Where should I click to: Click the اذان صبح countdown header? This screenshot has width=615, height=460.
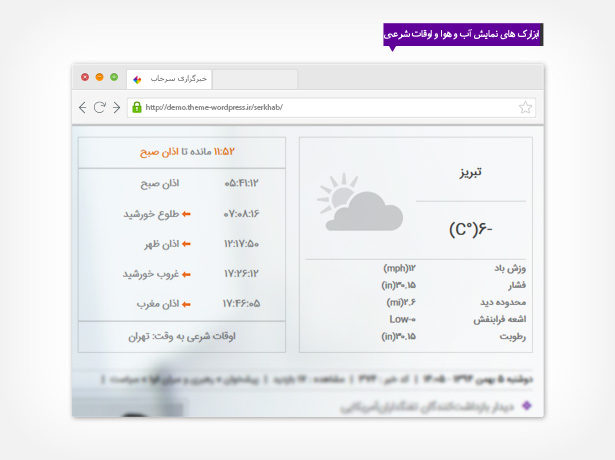(x=182, y=152)
